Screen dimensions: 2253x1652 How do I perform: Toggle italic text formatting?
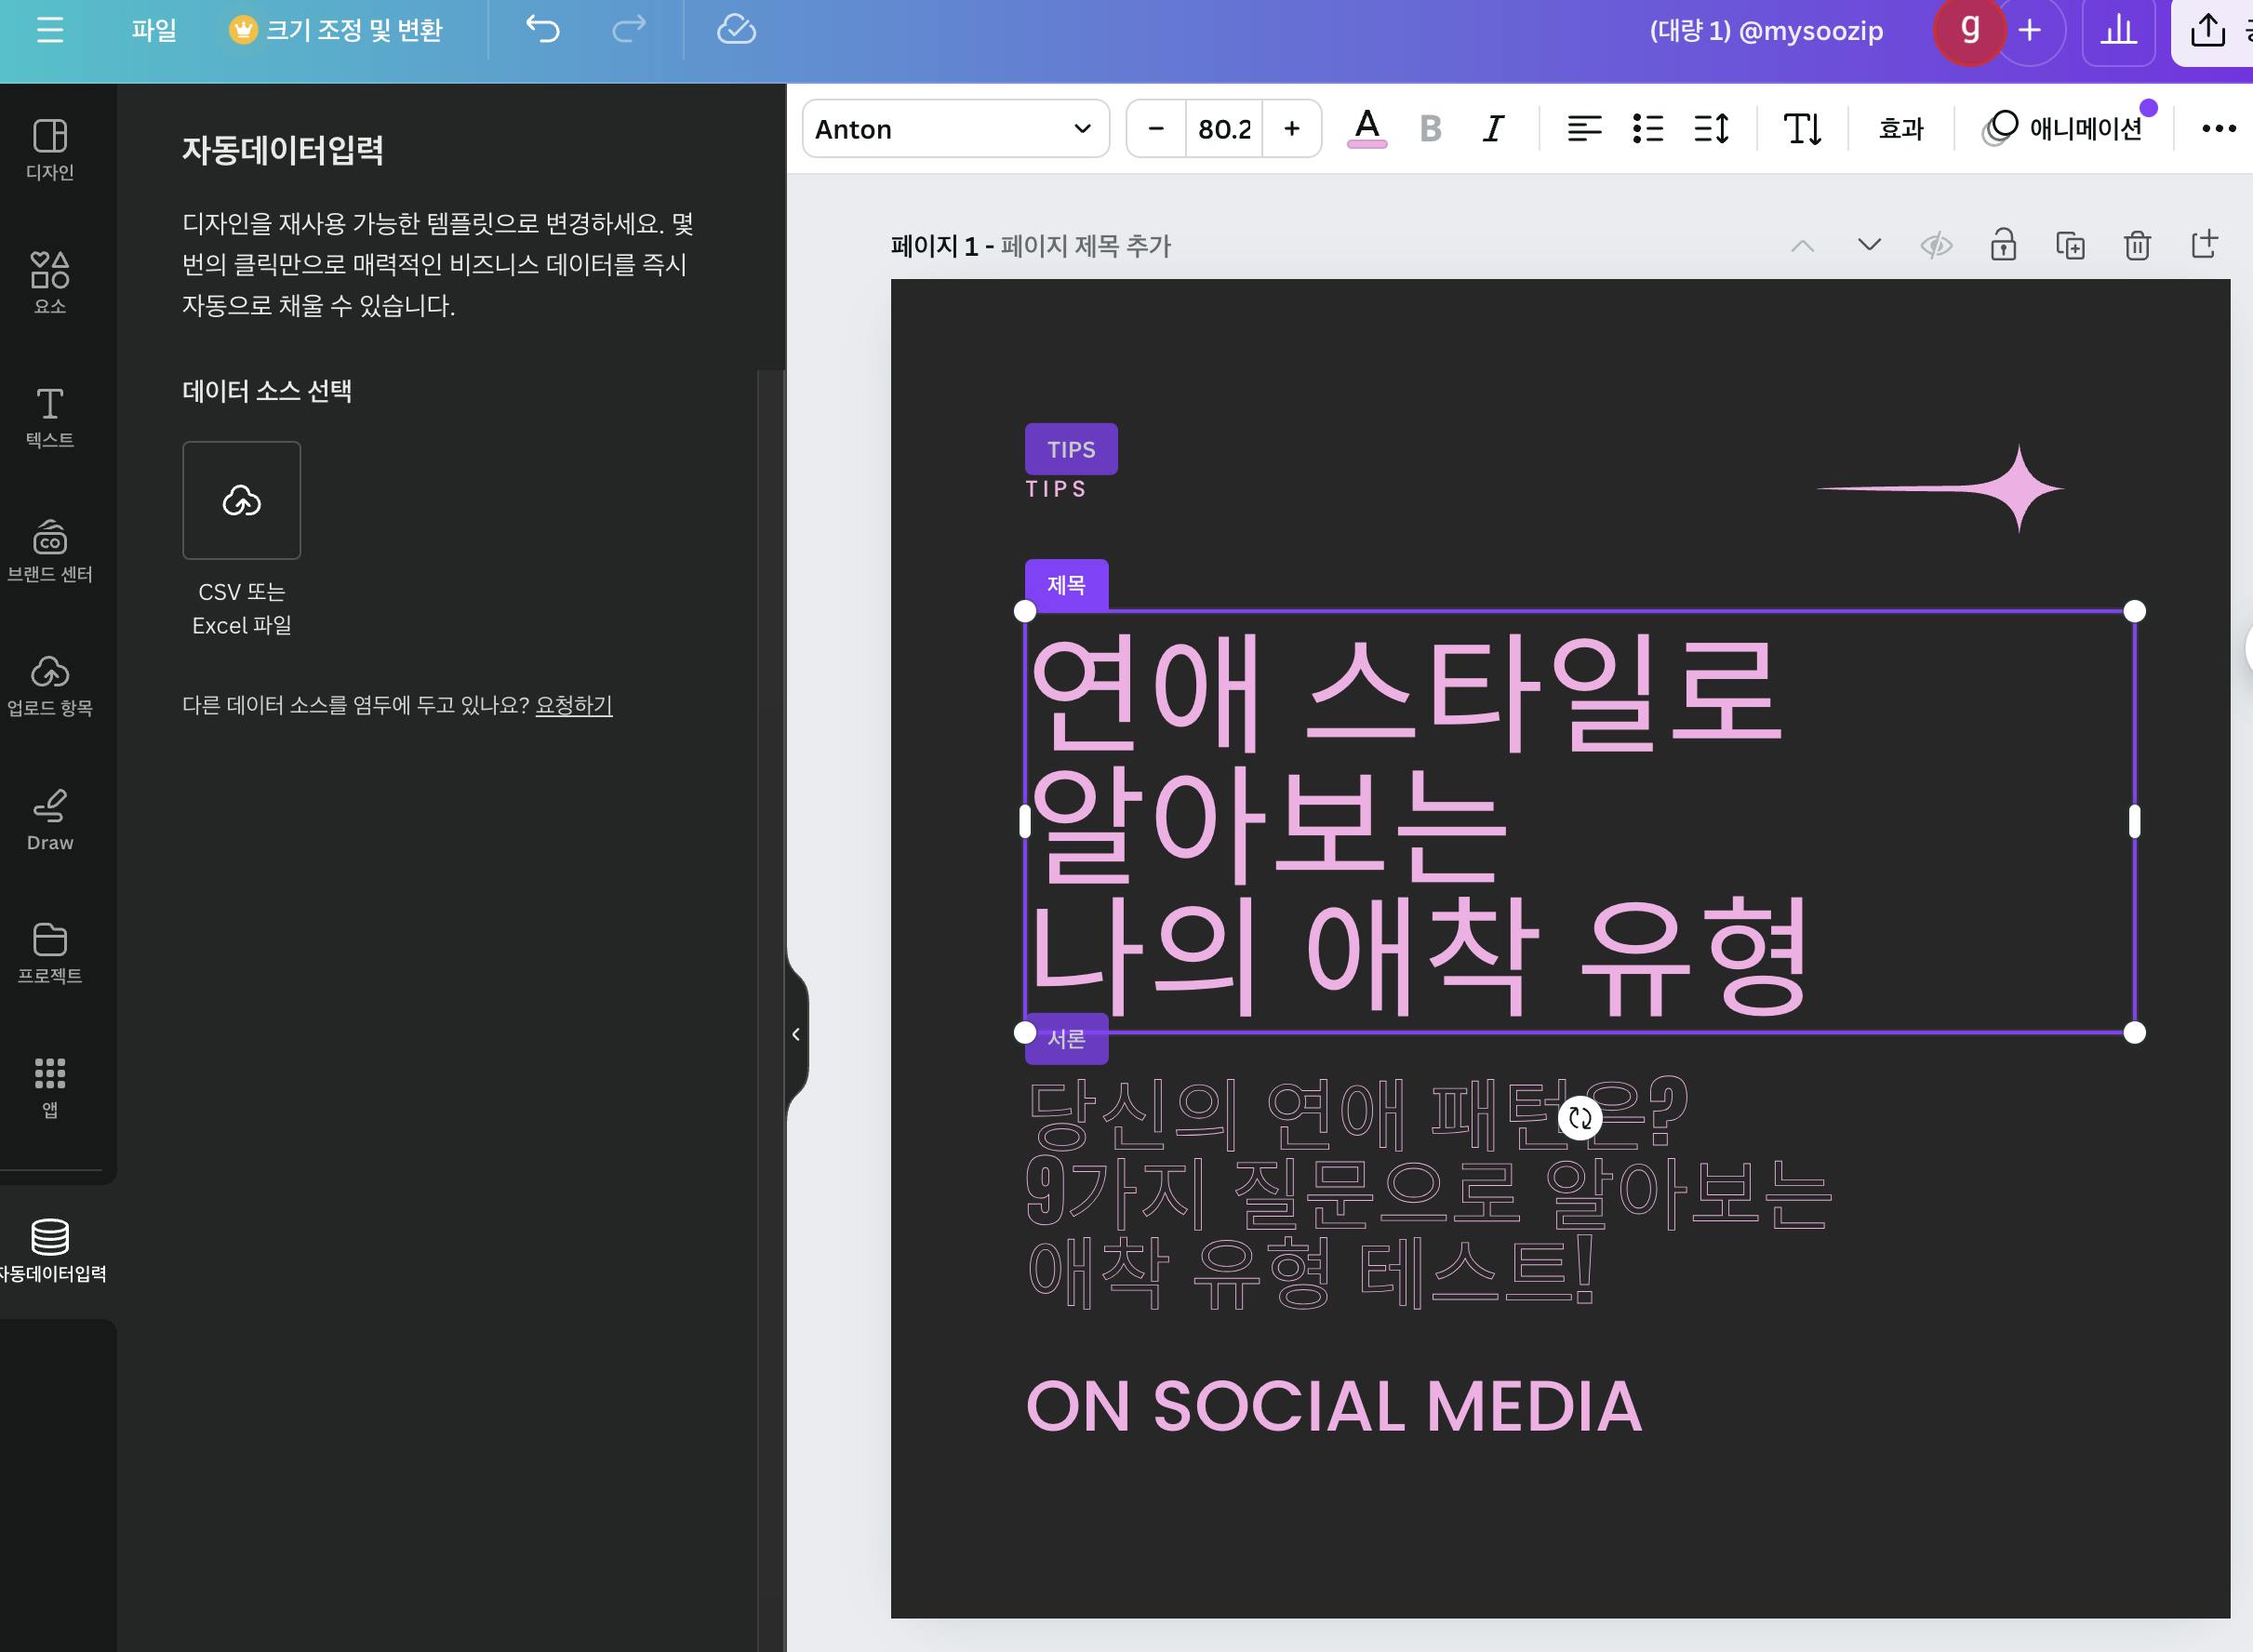coord(1493,128)
